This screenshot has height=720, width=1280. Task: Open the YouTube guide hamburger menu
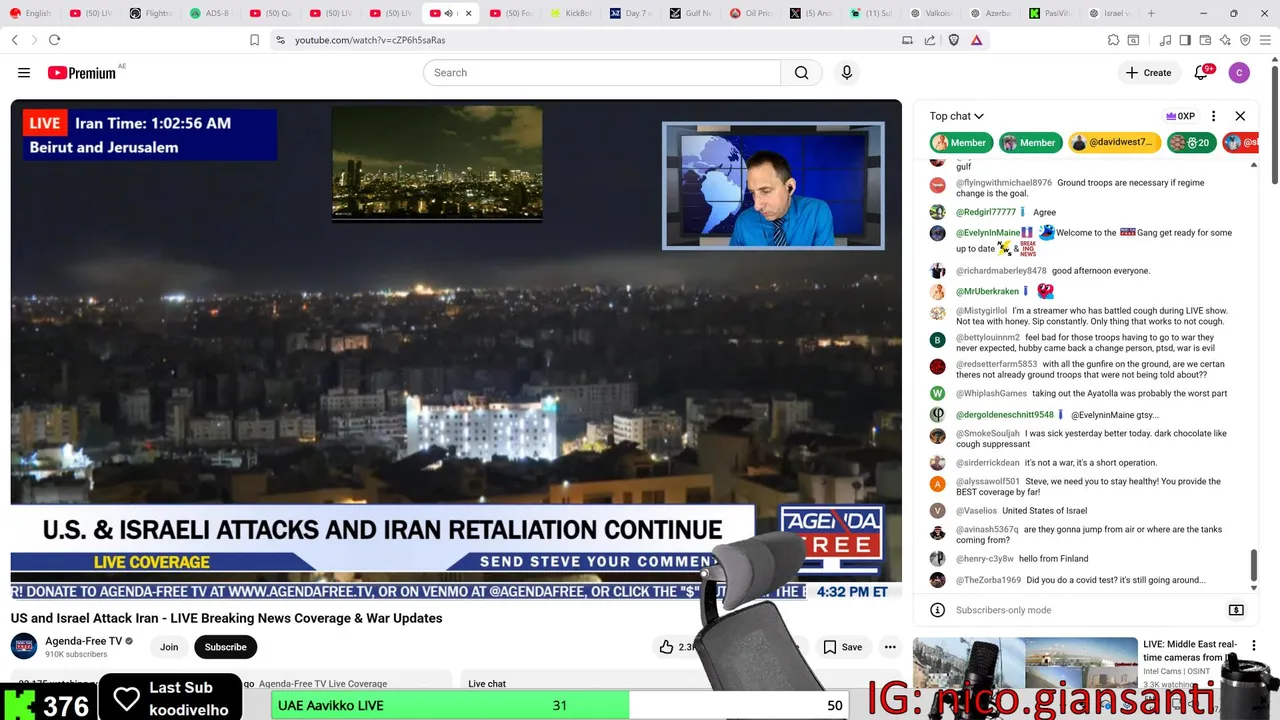pyautogui.click(x=24, y=73)
